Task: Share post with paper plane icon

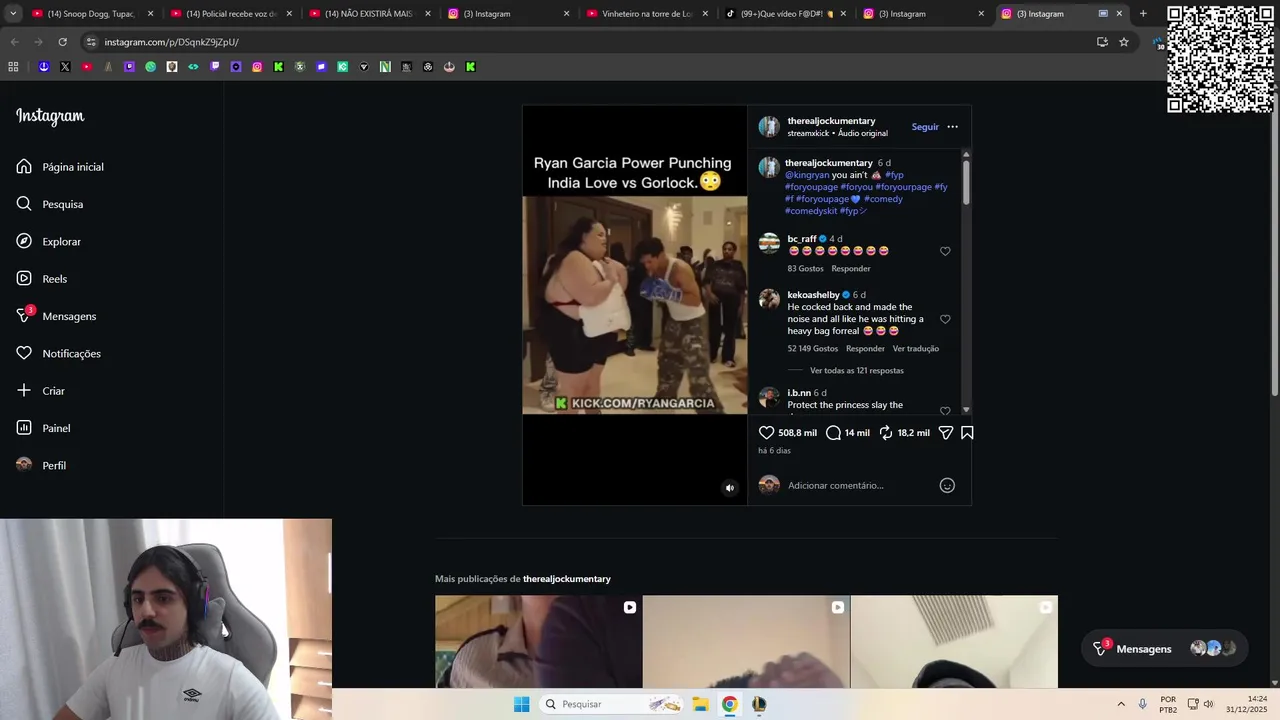Action: click(x=946, y=433)
